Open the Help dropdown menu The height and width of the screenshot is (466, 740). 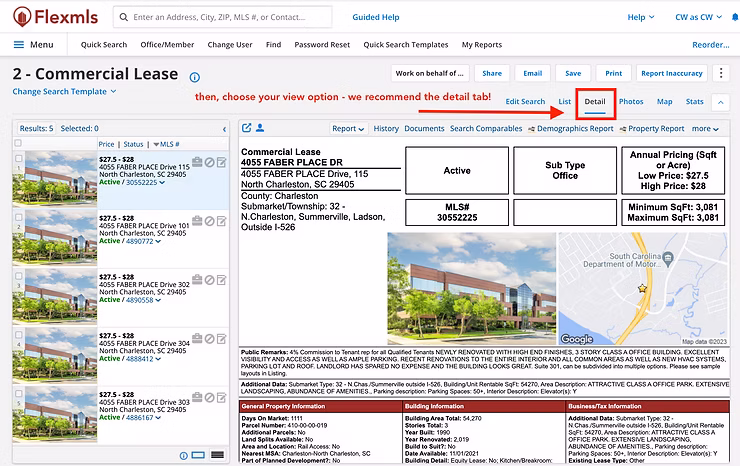click(x=640, y=17)
